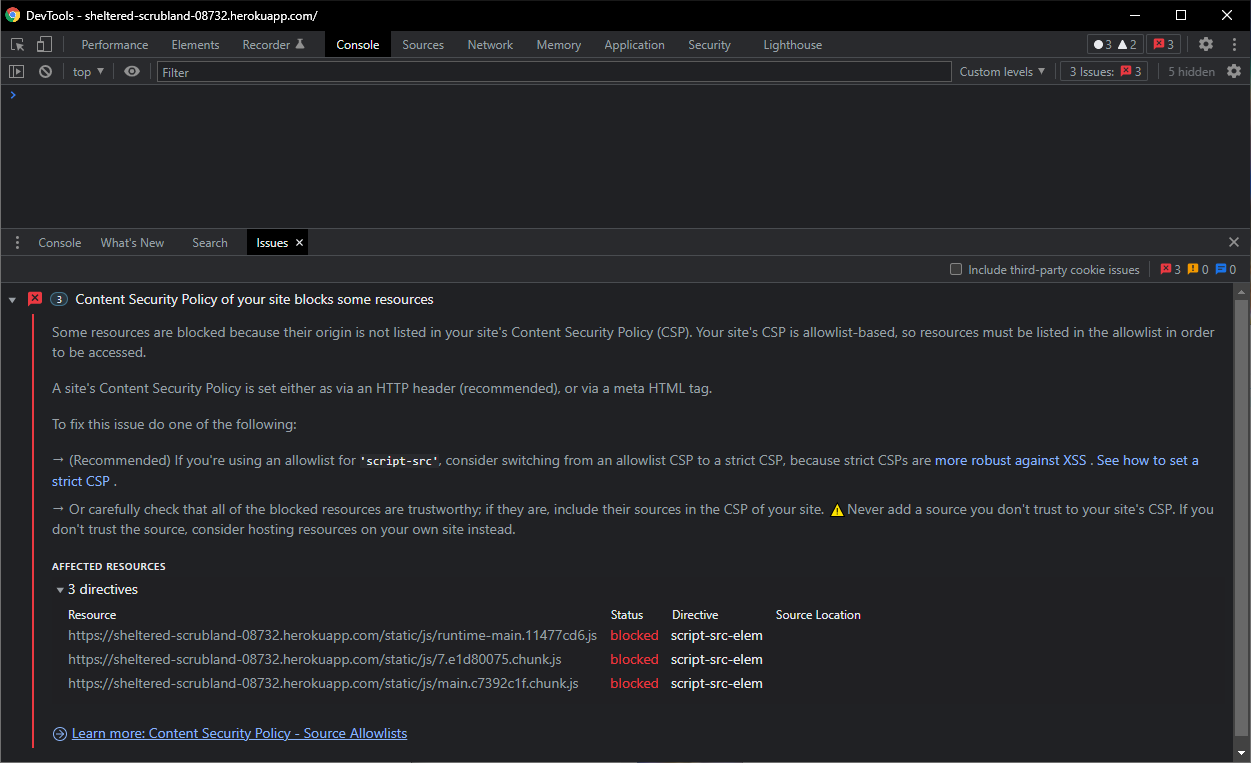Open console settings gear beside hidden count

pos(1234,71)
